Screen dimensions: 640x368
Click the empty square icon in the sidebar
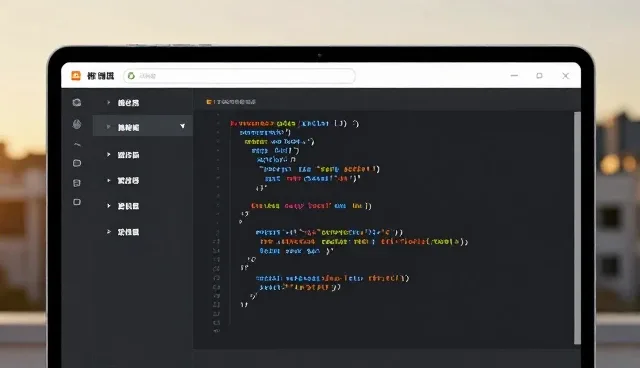pyautogui.click(x=77, y=202)
